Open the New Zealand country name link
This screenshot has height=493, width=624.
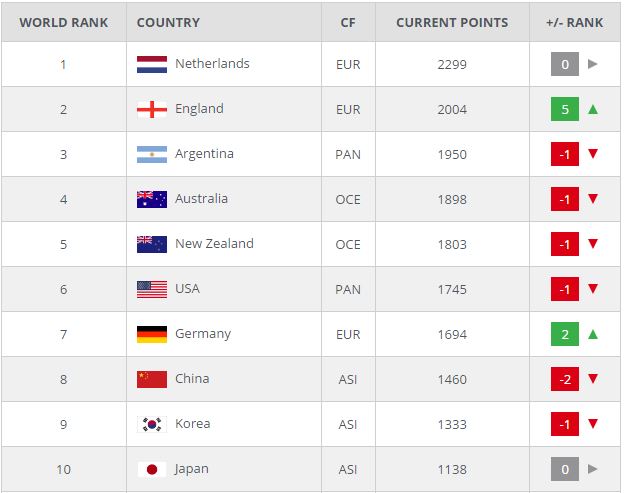point(214,244)
